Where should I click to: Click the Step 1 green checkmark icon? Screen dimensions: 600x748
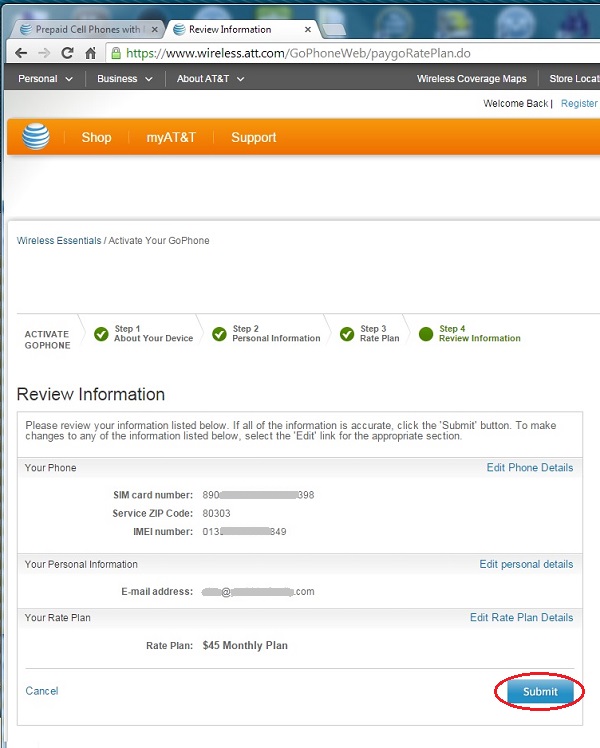click(101, 334)
